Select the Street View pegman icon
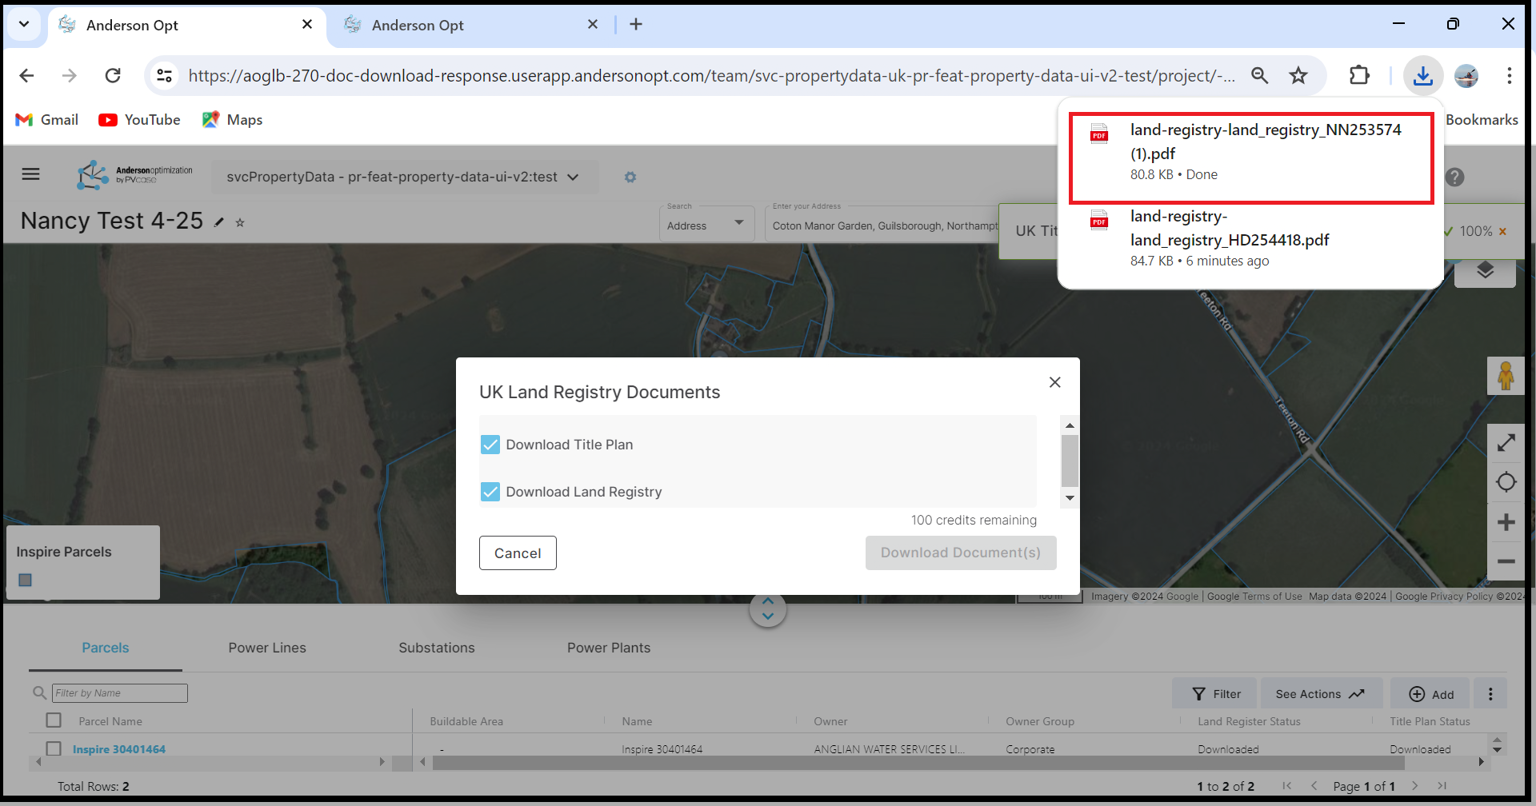The height and width of the screenshot is (806, 1536). click(x=1505, y=377)
